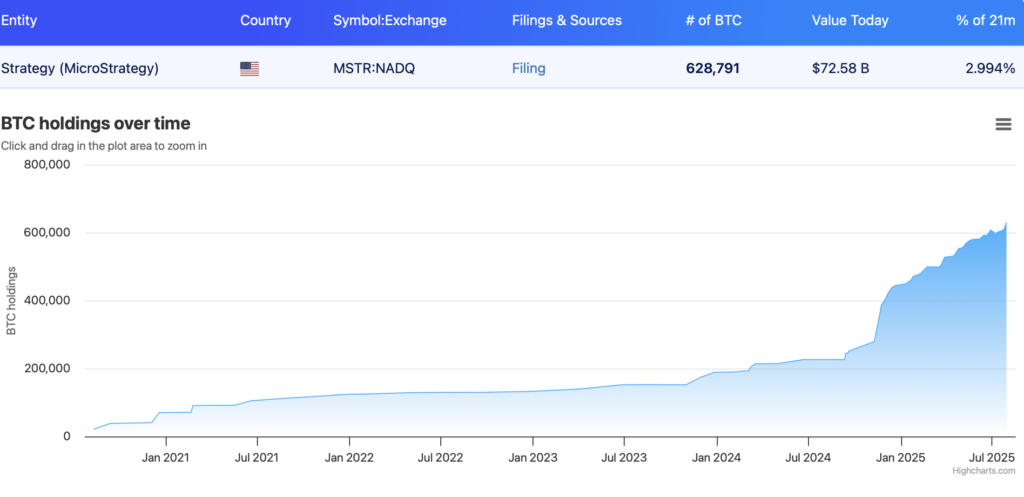This screenshot has height=497, width=1024.
Task: Click the Jul 2025 x-axis label
Action: (992, 457)
